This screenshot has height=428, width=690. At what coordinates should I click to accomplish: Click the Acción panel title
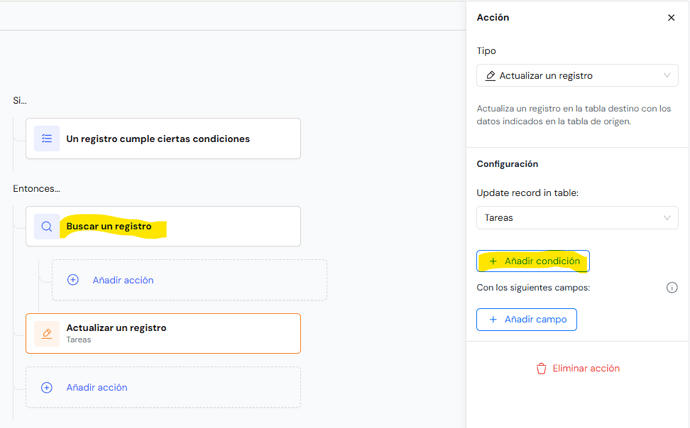click(493, 18)
